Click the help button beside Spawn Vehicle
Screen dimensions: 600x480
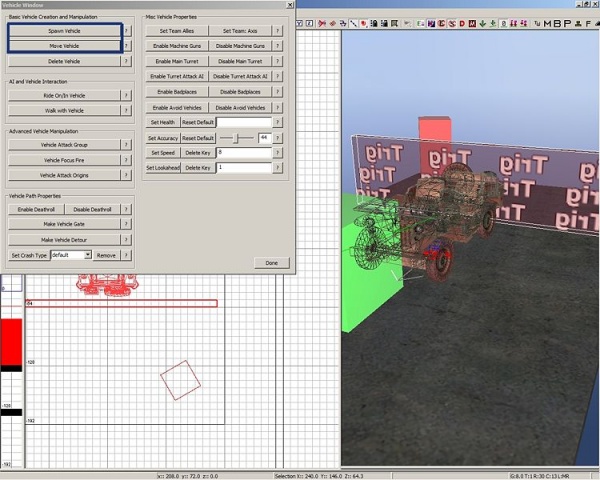point(127,31)
